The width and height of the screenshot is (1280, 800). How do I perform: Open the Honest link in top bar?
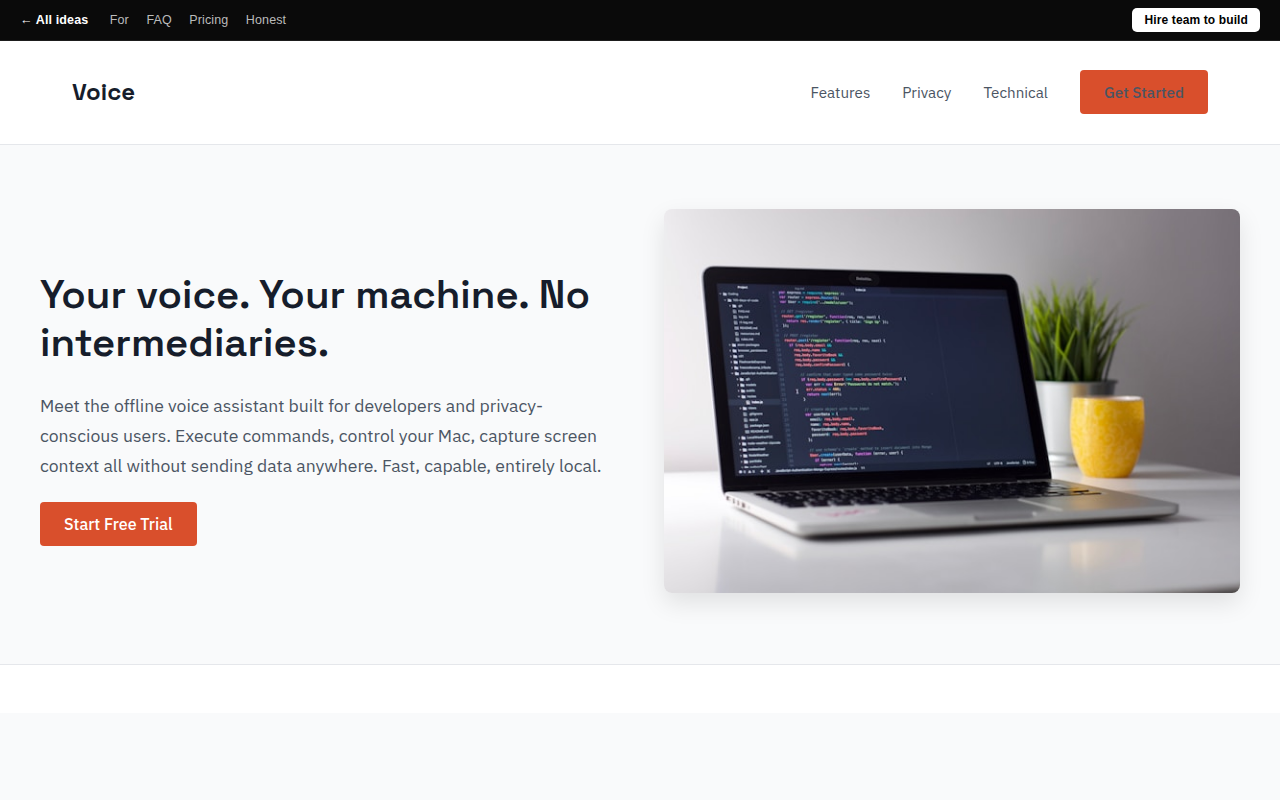click(x=266, y=20)
